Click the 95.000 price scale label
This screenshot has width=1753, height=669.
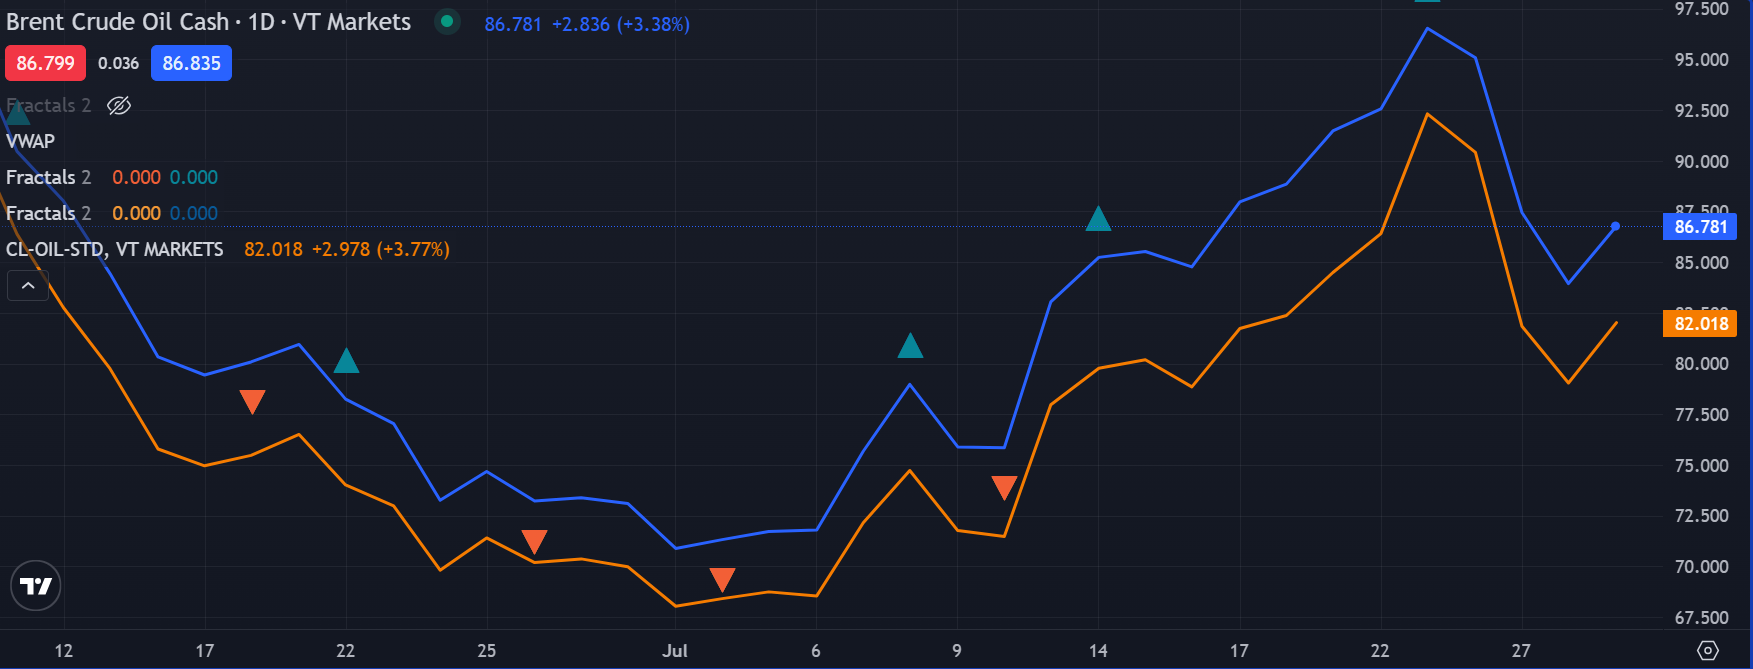click(x=1701, y=60)
